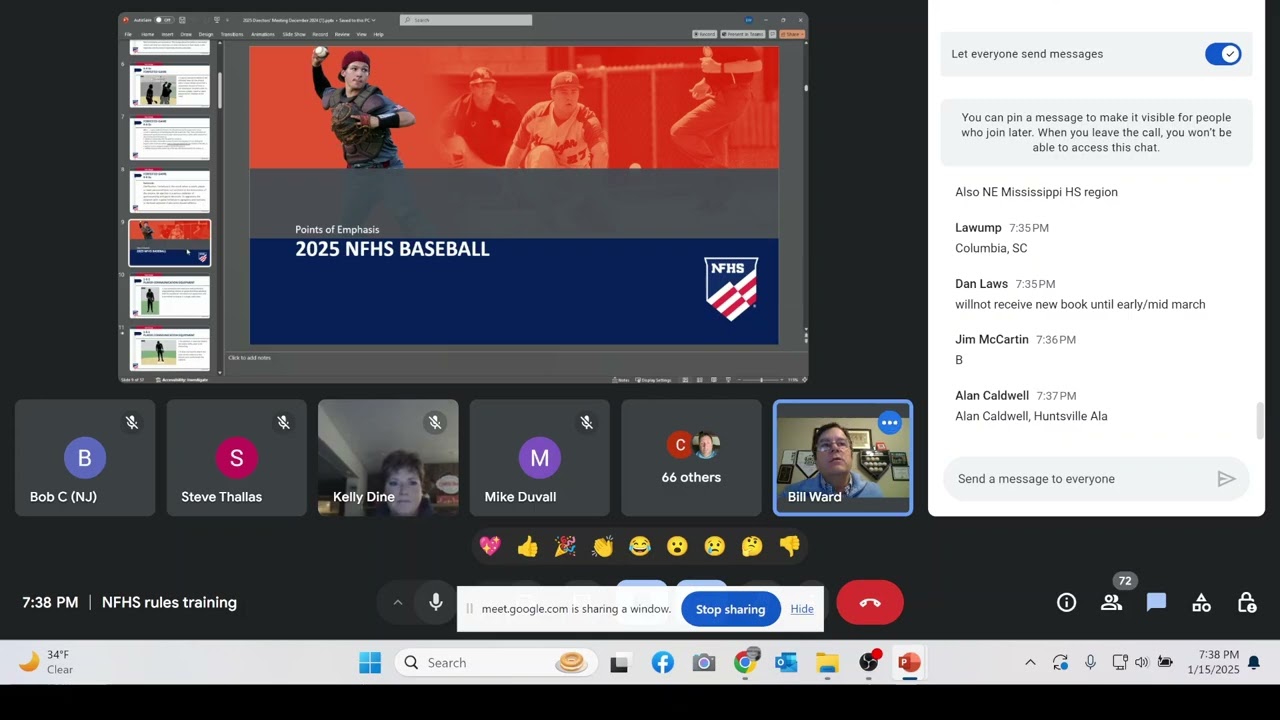Viewport: 1280px width, 720px height.
Task: Open Outlook from the Windows taskbar
Action: point(786,663)
